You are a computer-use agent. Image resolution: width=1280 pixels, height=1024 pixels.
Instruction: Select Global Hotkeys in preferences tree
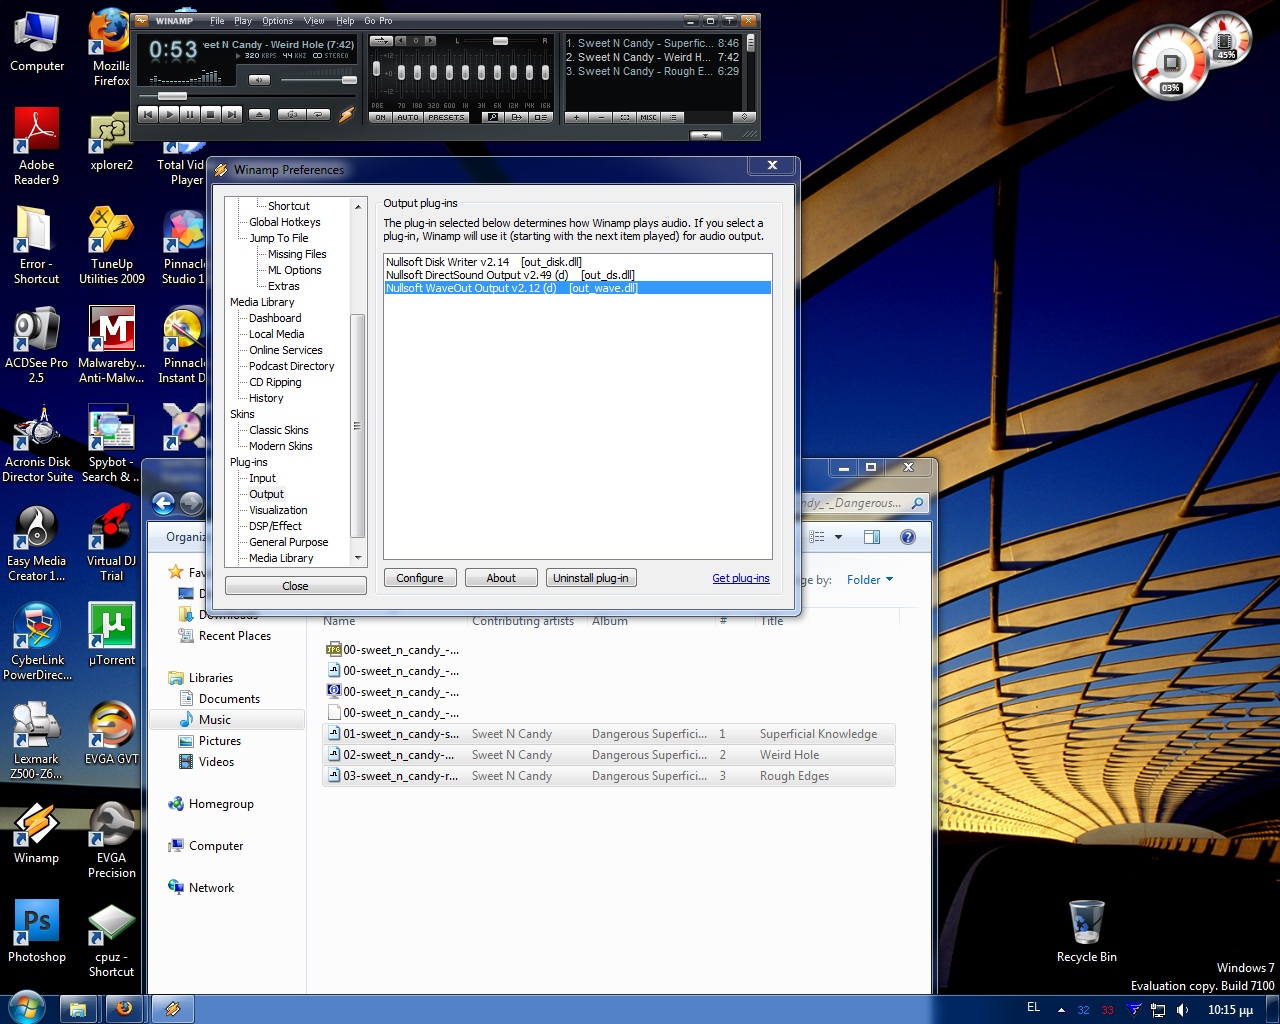click(x=285, y=222)
